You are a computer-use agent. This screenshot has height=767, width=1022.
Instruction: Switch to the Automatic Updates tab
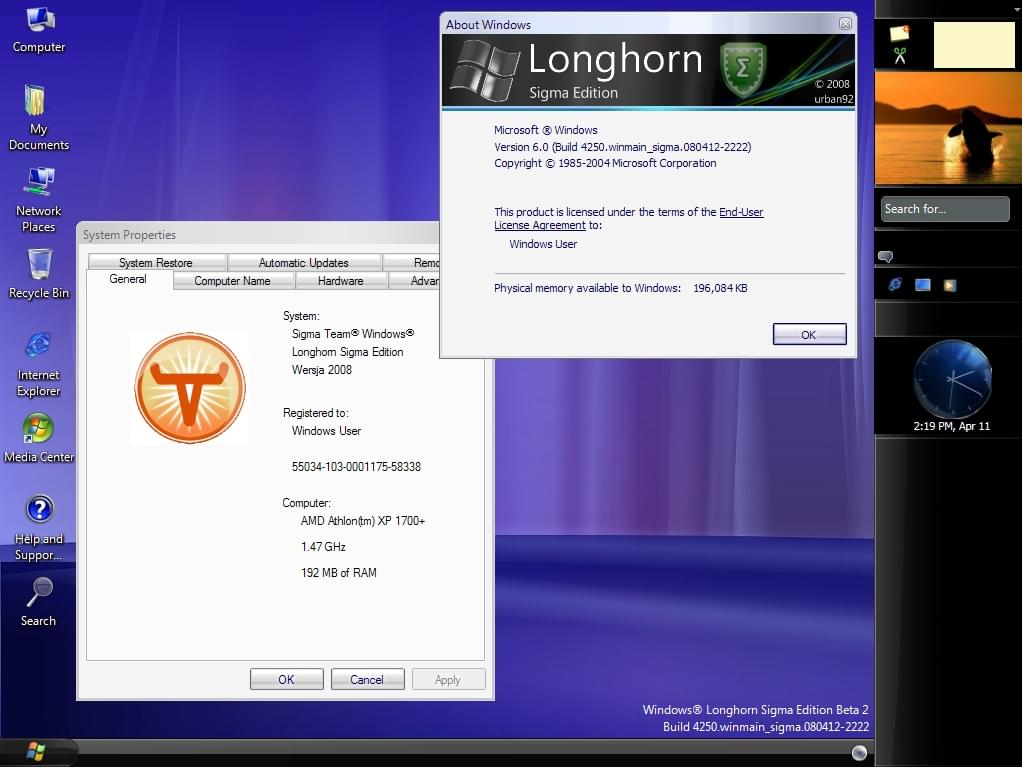coord(304,262)
